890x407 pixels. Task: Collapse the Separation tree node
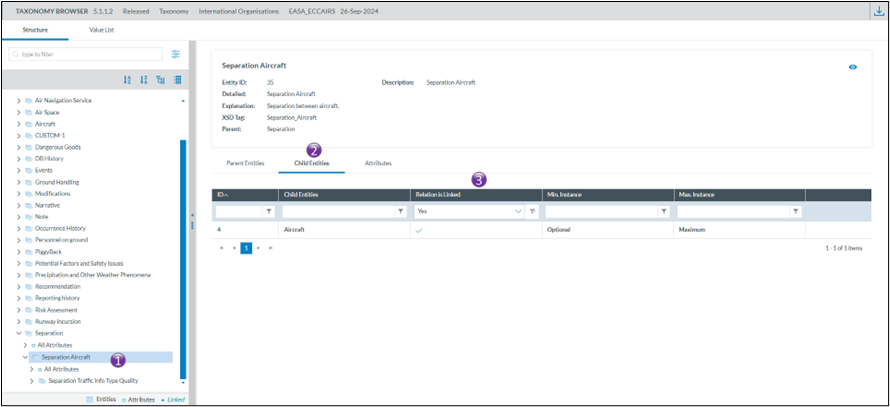pos(18,333)
